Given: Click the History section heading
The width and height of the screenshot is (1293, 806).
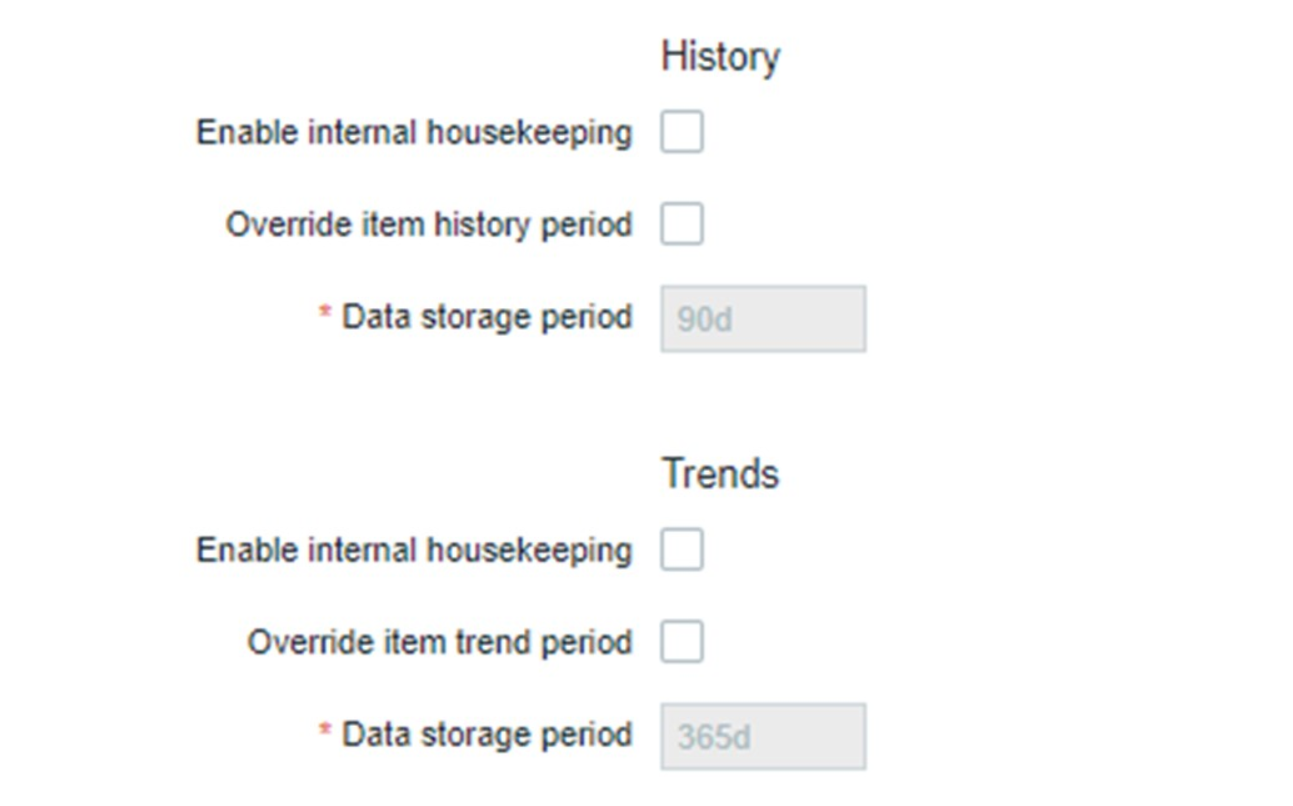Looking at the screenshot, I should (x=720, y=56).
